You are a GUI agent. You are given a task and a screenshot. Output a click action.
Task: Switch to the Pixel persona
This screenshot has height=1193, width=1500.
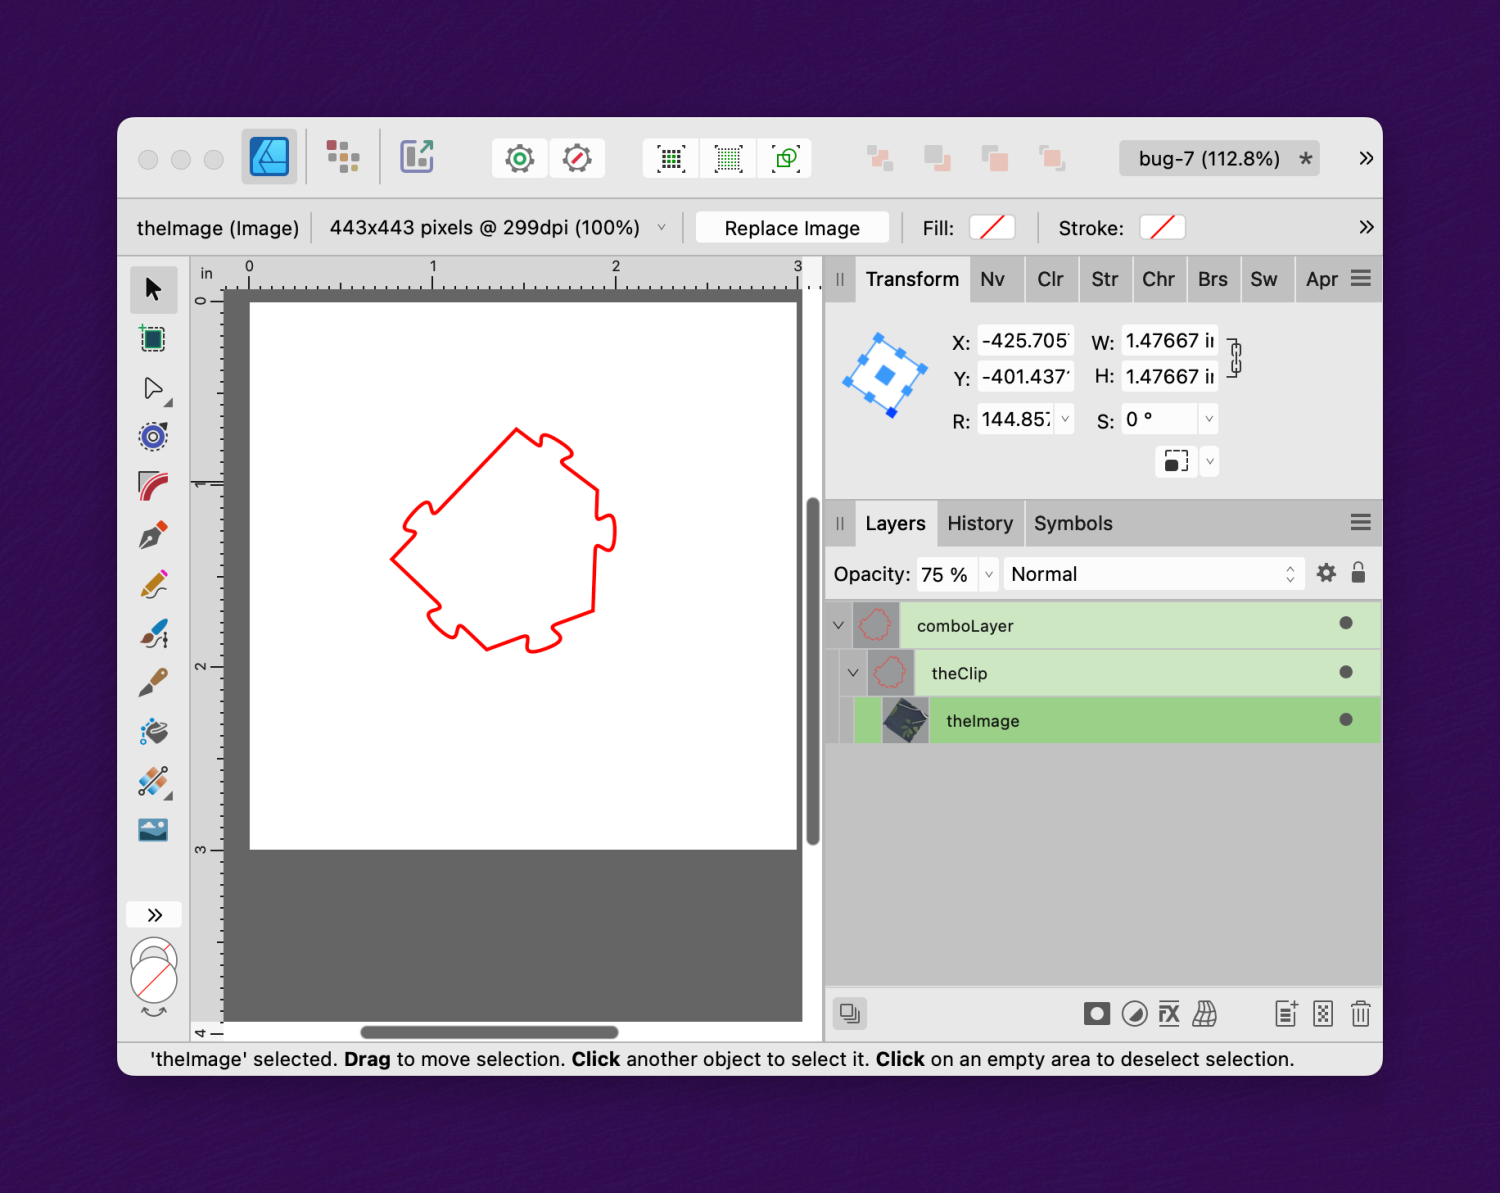(343, 157)
